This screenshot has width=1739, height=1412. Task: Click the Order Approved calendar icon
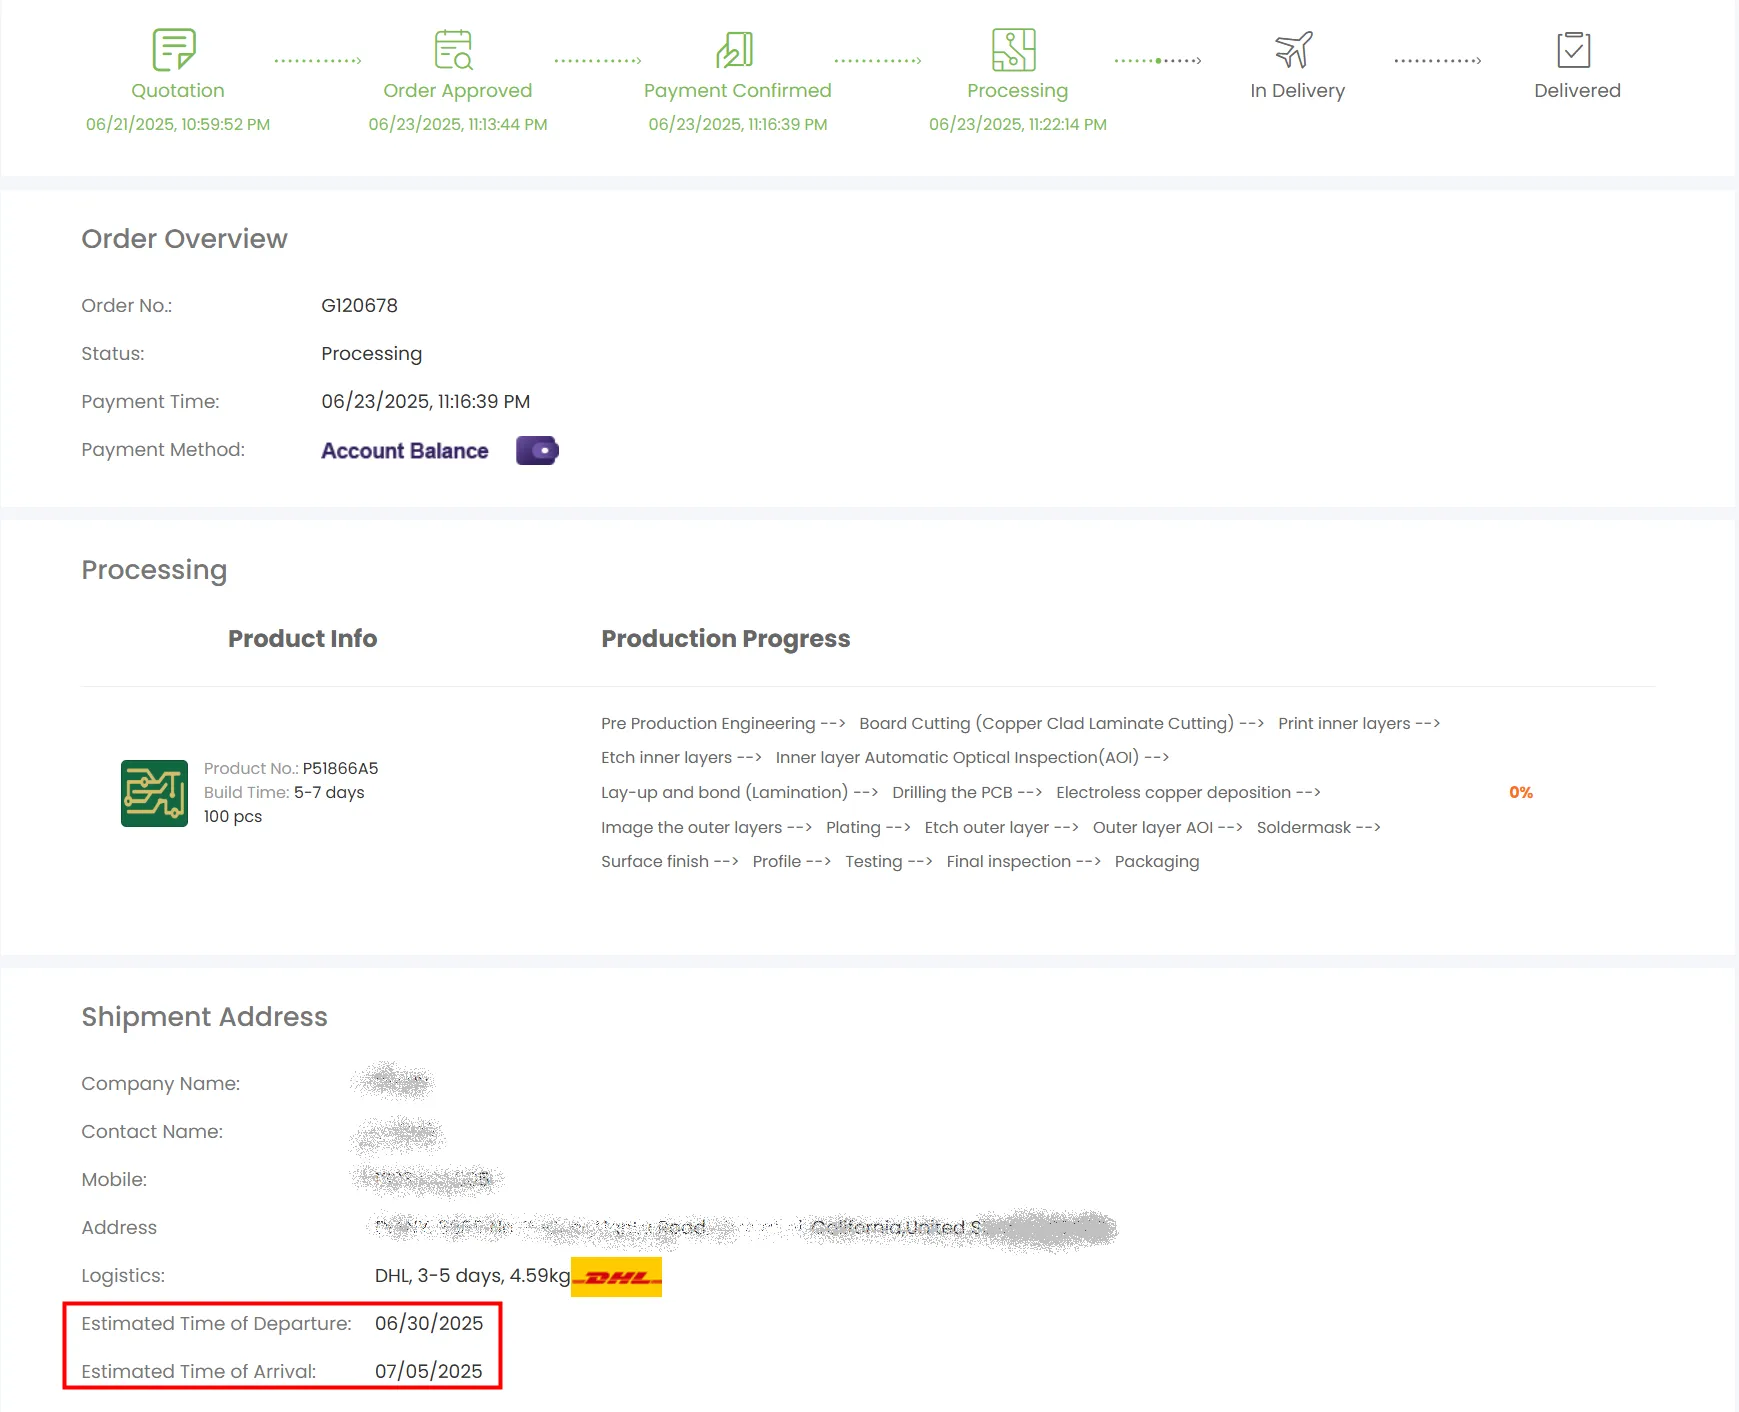coord(454,49)
